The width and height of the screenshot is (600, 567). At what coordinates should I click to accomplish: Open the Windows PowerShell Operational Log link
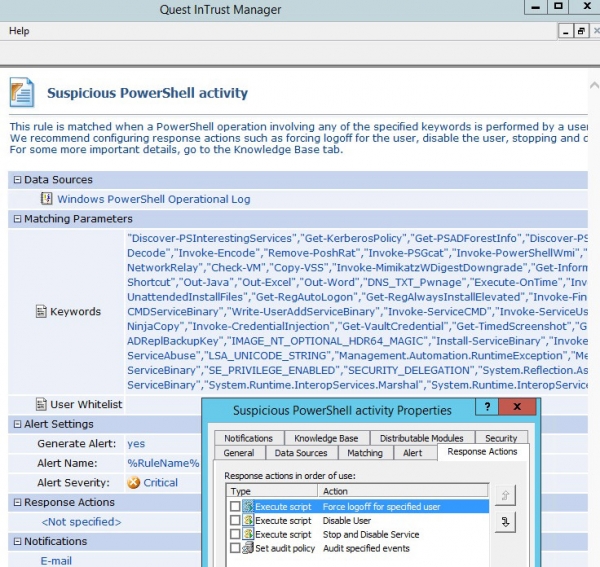pos(153,199)
